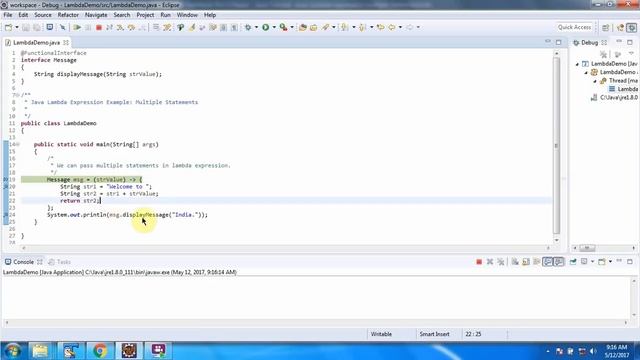Screen dimensions: 640x360
Task: Open the Back navigation history dropdown
Action: (400, 27)
